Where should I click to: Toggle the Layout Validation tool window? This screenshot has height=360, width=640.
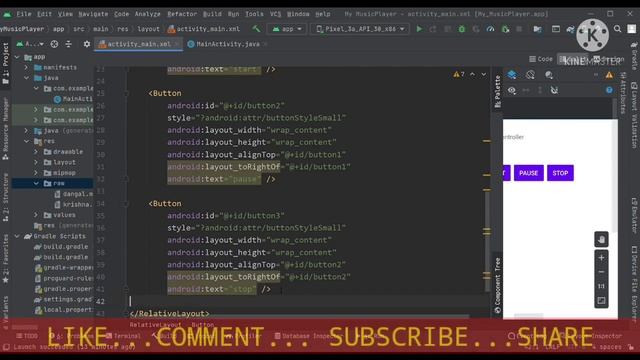[x=634, y=115]
